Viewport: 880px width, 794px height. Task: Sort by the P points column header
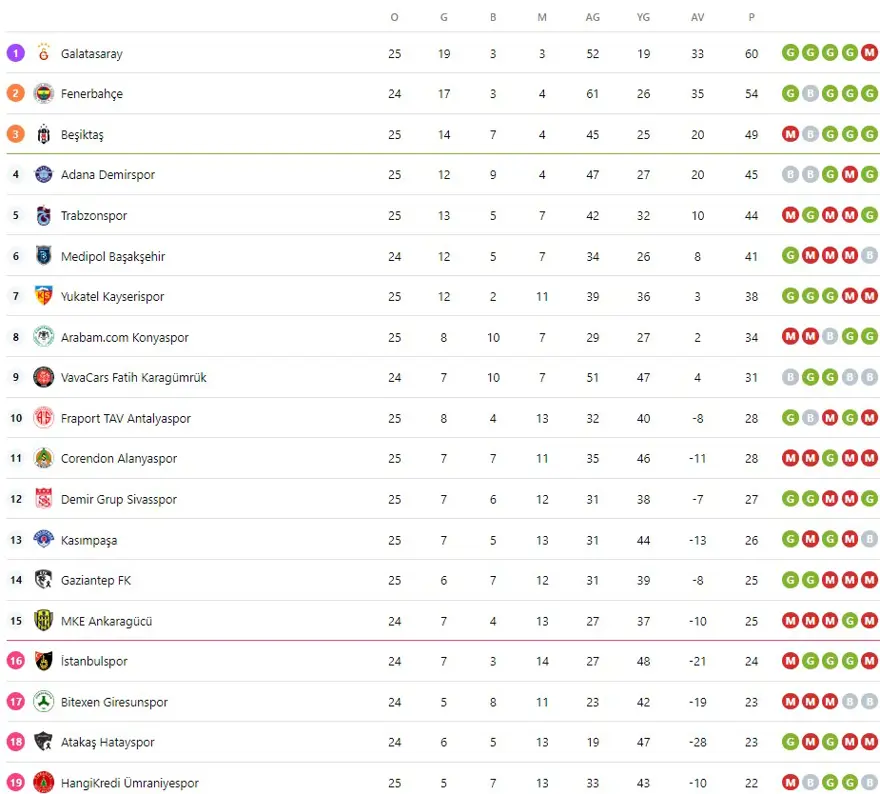pos(751,17)
